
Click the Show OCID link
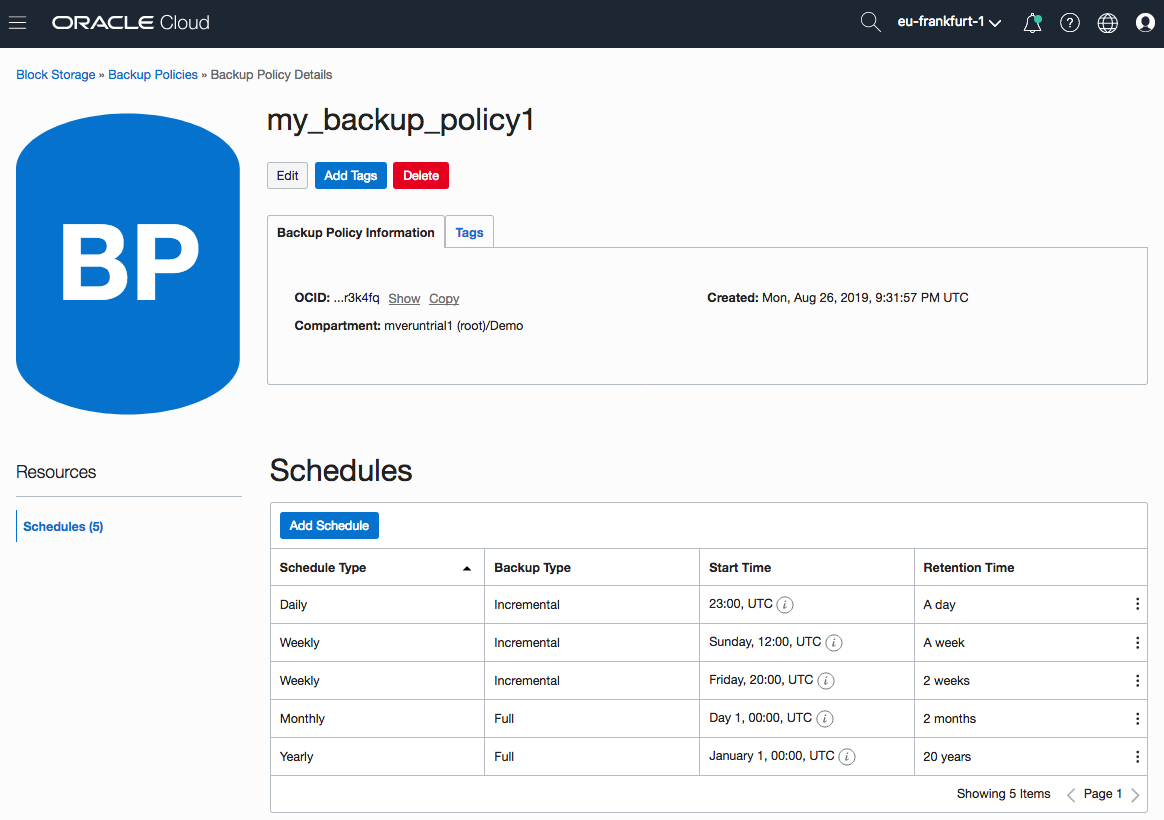[404, 298]
